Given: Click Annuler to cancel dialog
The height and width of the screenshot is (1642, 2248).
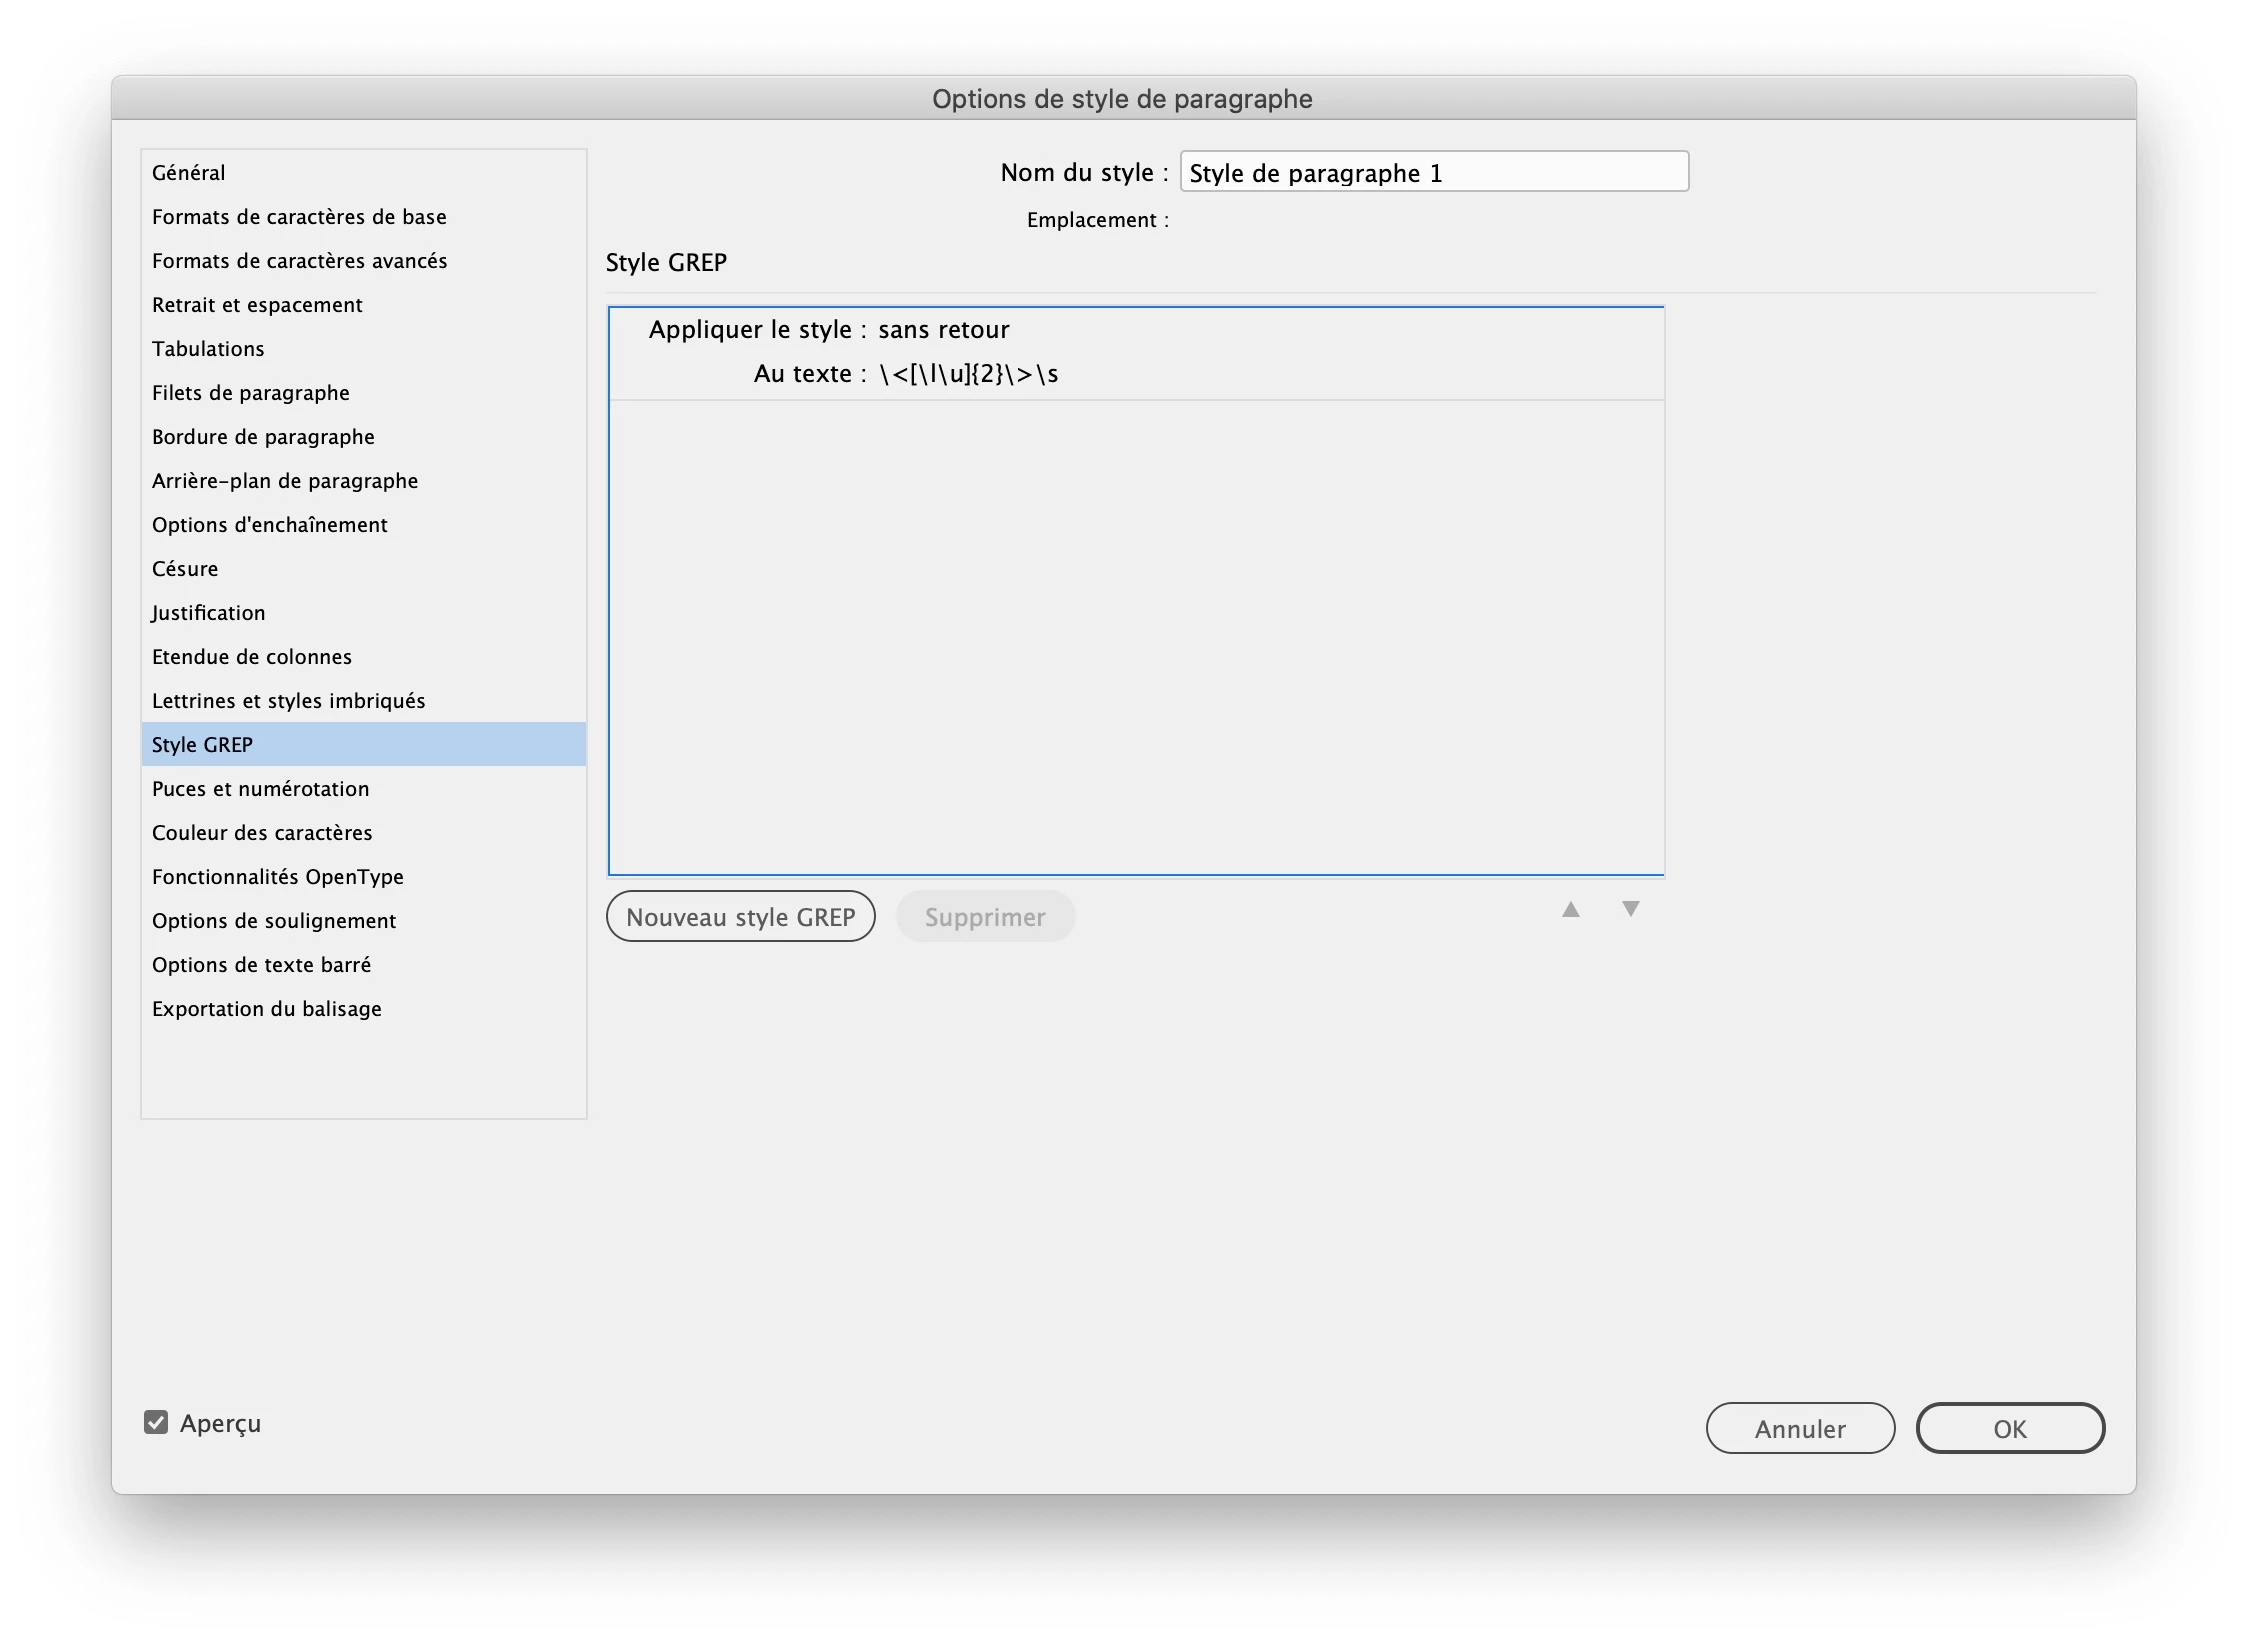Looking at the screenshot, I should (1799, 1428).
